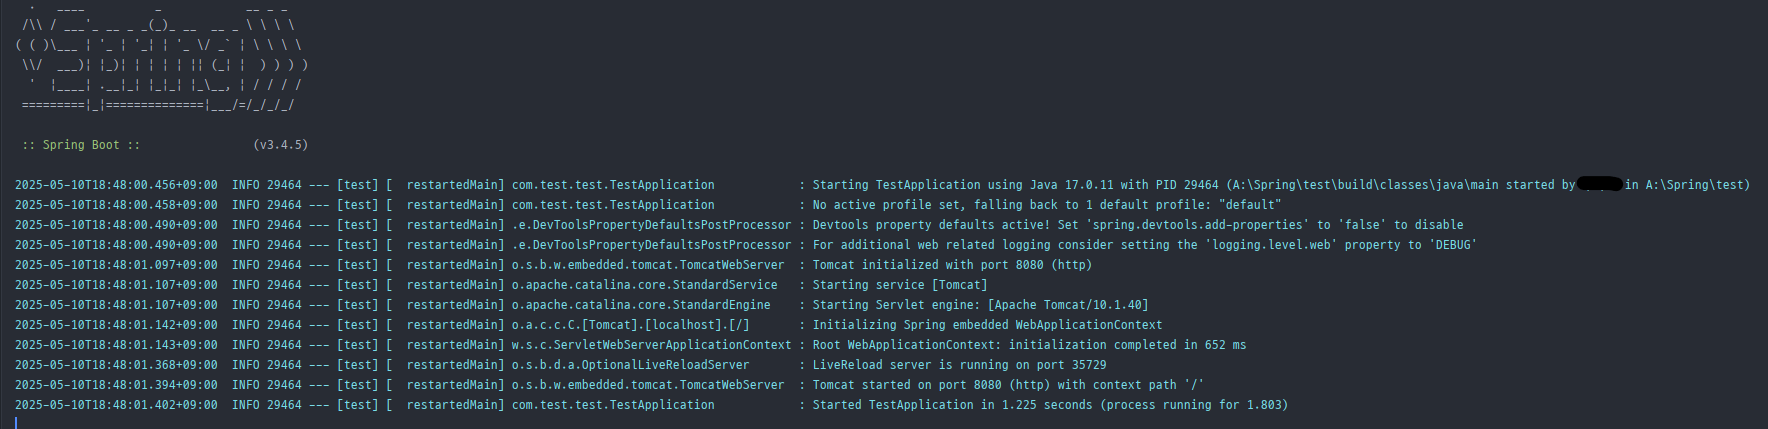The height and width of the screenshot is (429, 1768).
Task: Click the 'Starting Servlet engine: [Apache Tomcat/10.1.40]' message
Action: pos(980,305)
